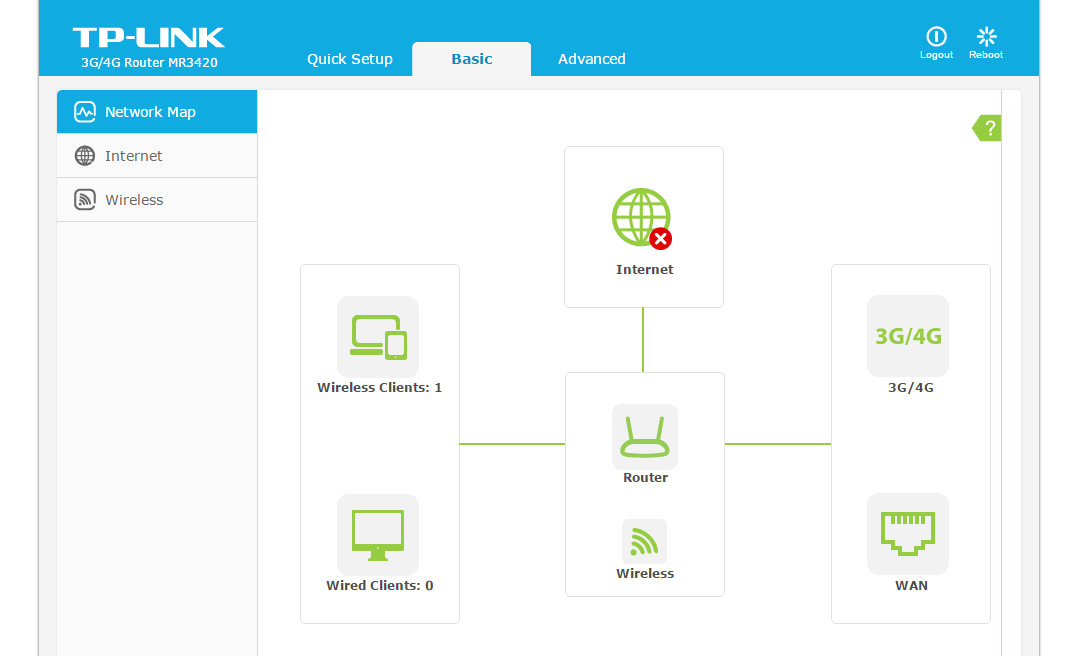1081x656 pixels.
Task: Open the green help question mark
Action: pos(988,128)
